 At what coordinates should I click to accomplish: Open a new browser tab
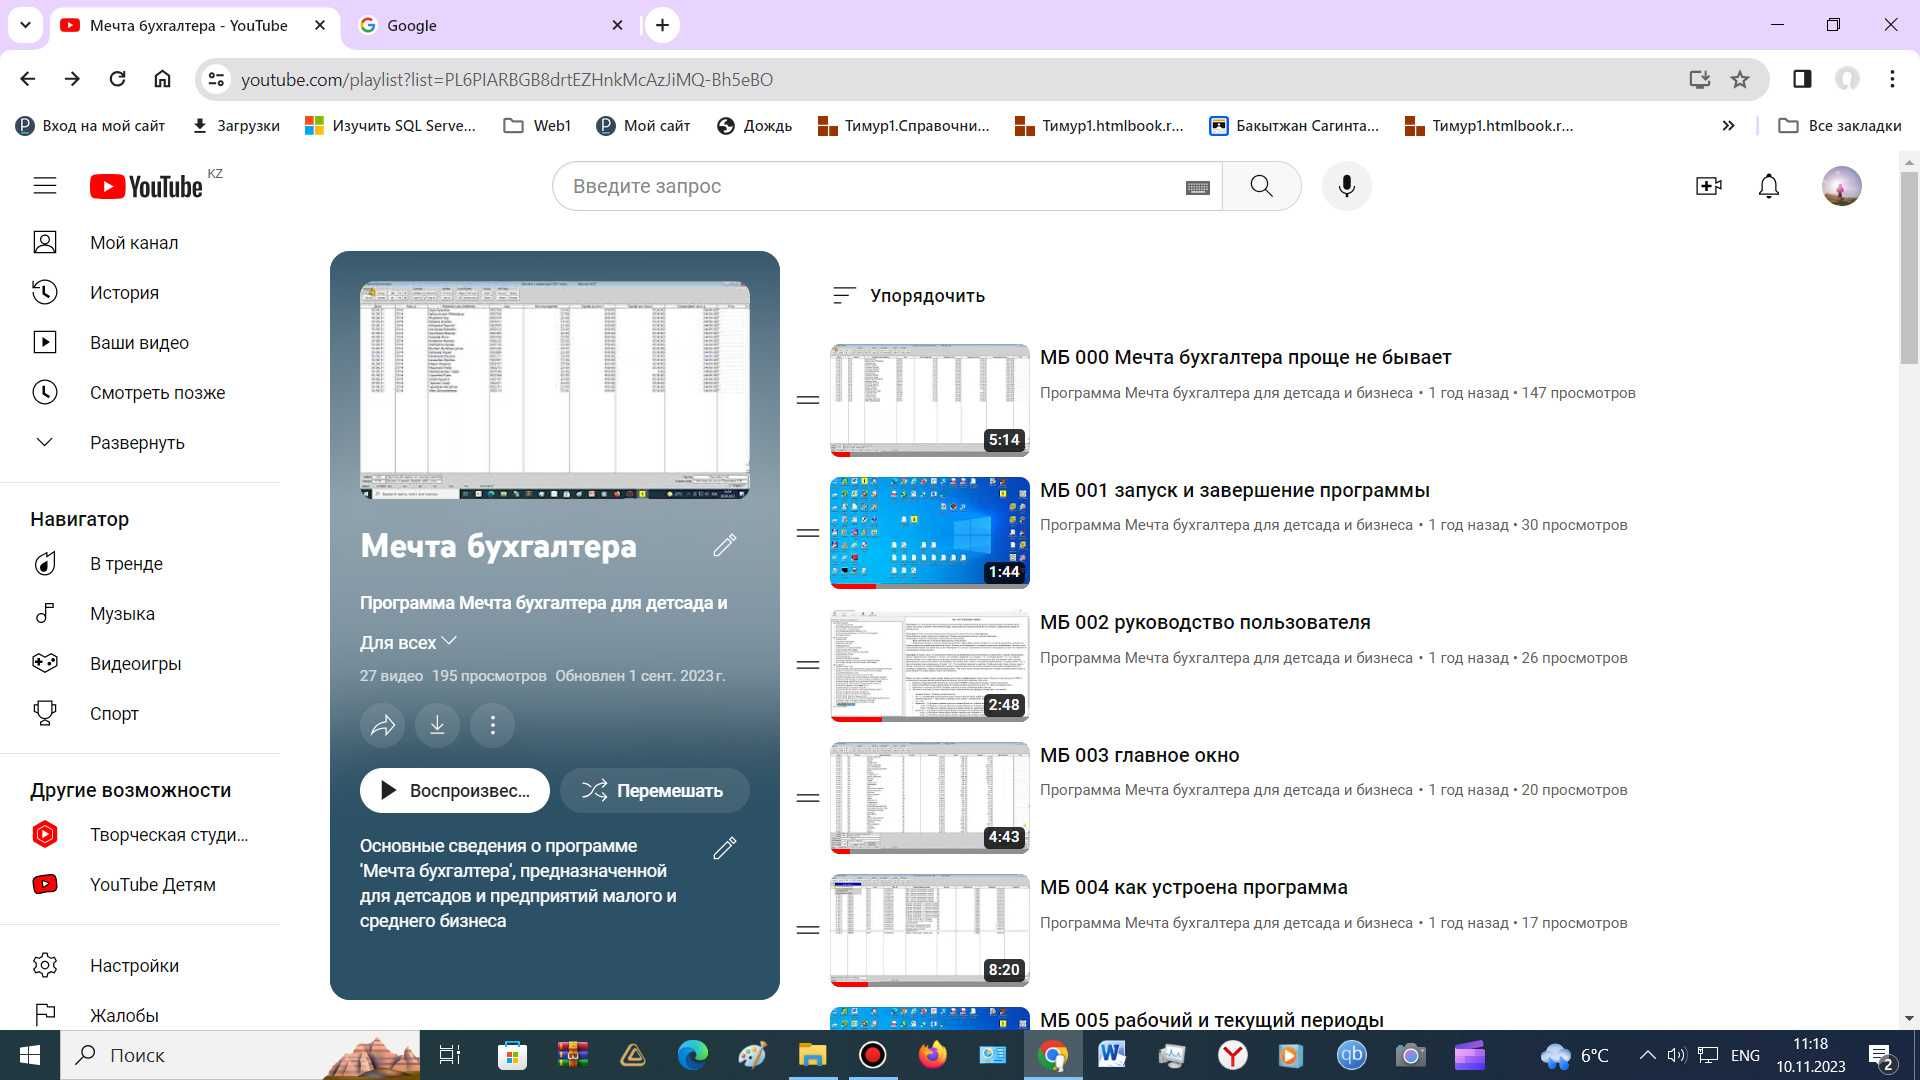pos(662,25)
